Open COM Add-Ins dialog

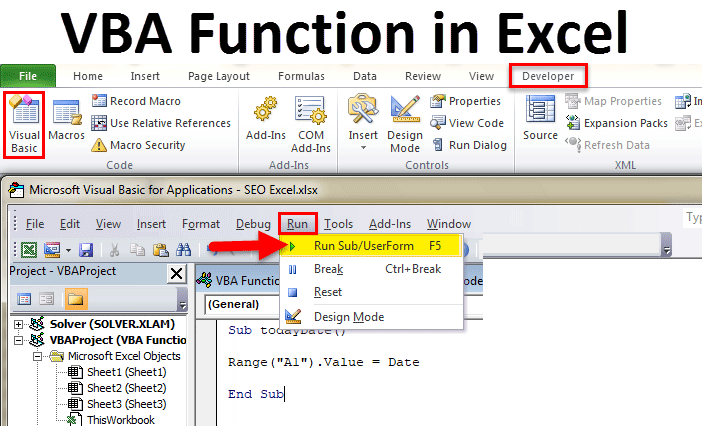click(310, 123)
